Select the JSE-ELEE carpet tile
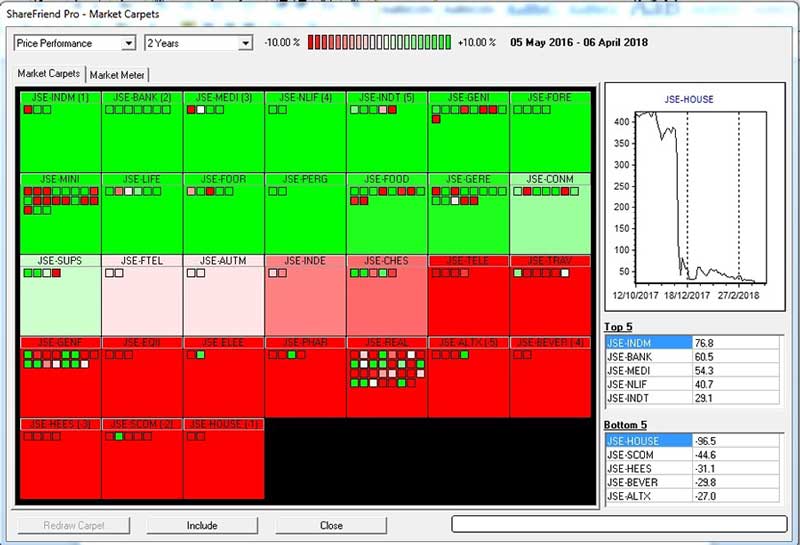This screenshot has height=545, width=800. (224, 377)
